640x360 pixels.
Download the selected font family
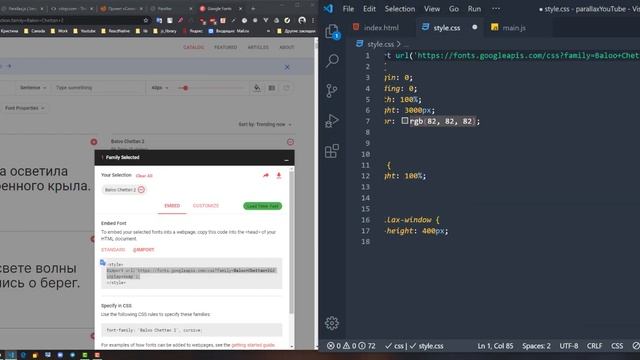click(x=279, y=176)
